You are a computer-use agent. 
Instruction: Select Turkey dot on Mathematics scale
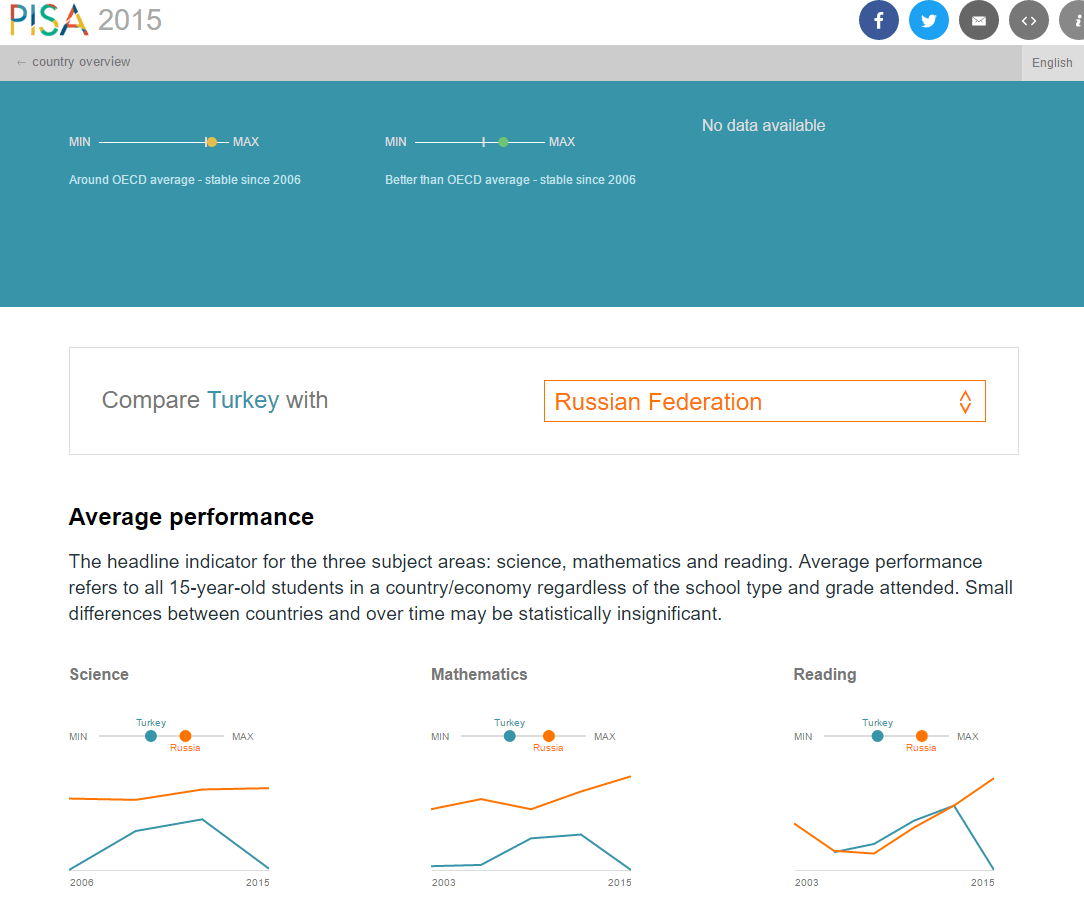pyautogui.click(x=510, y=736)
